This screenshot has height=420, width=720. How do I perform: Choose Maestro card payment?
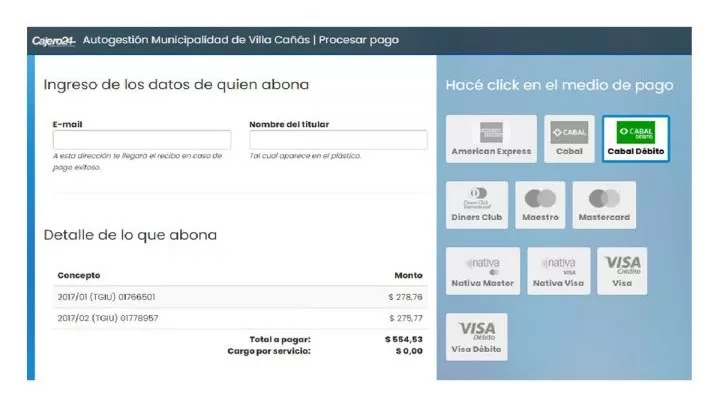540,205
